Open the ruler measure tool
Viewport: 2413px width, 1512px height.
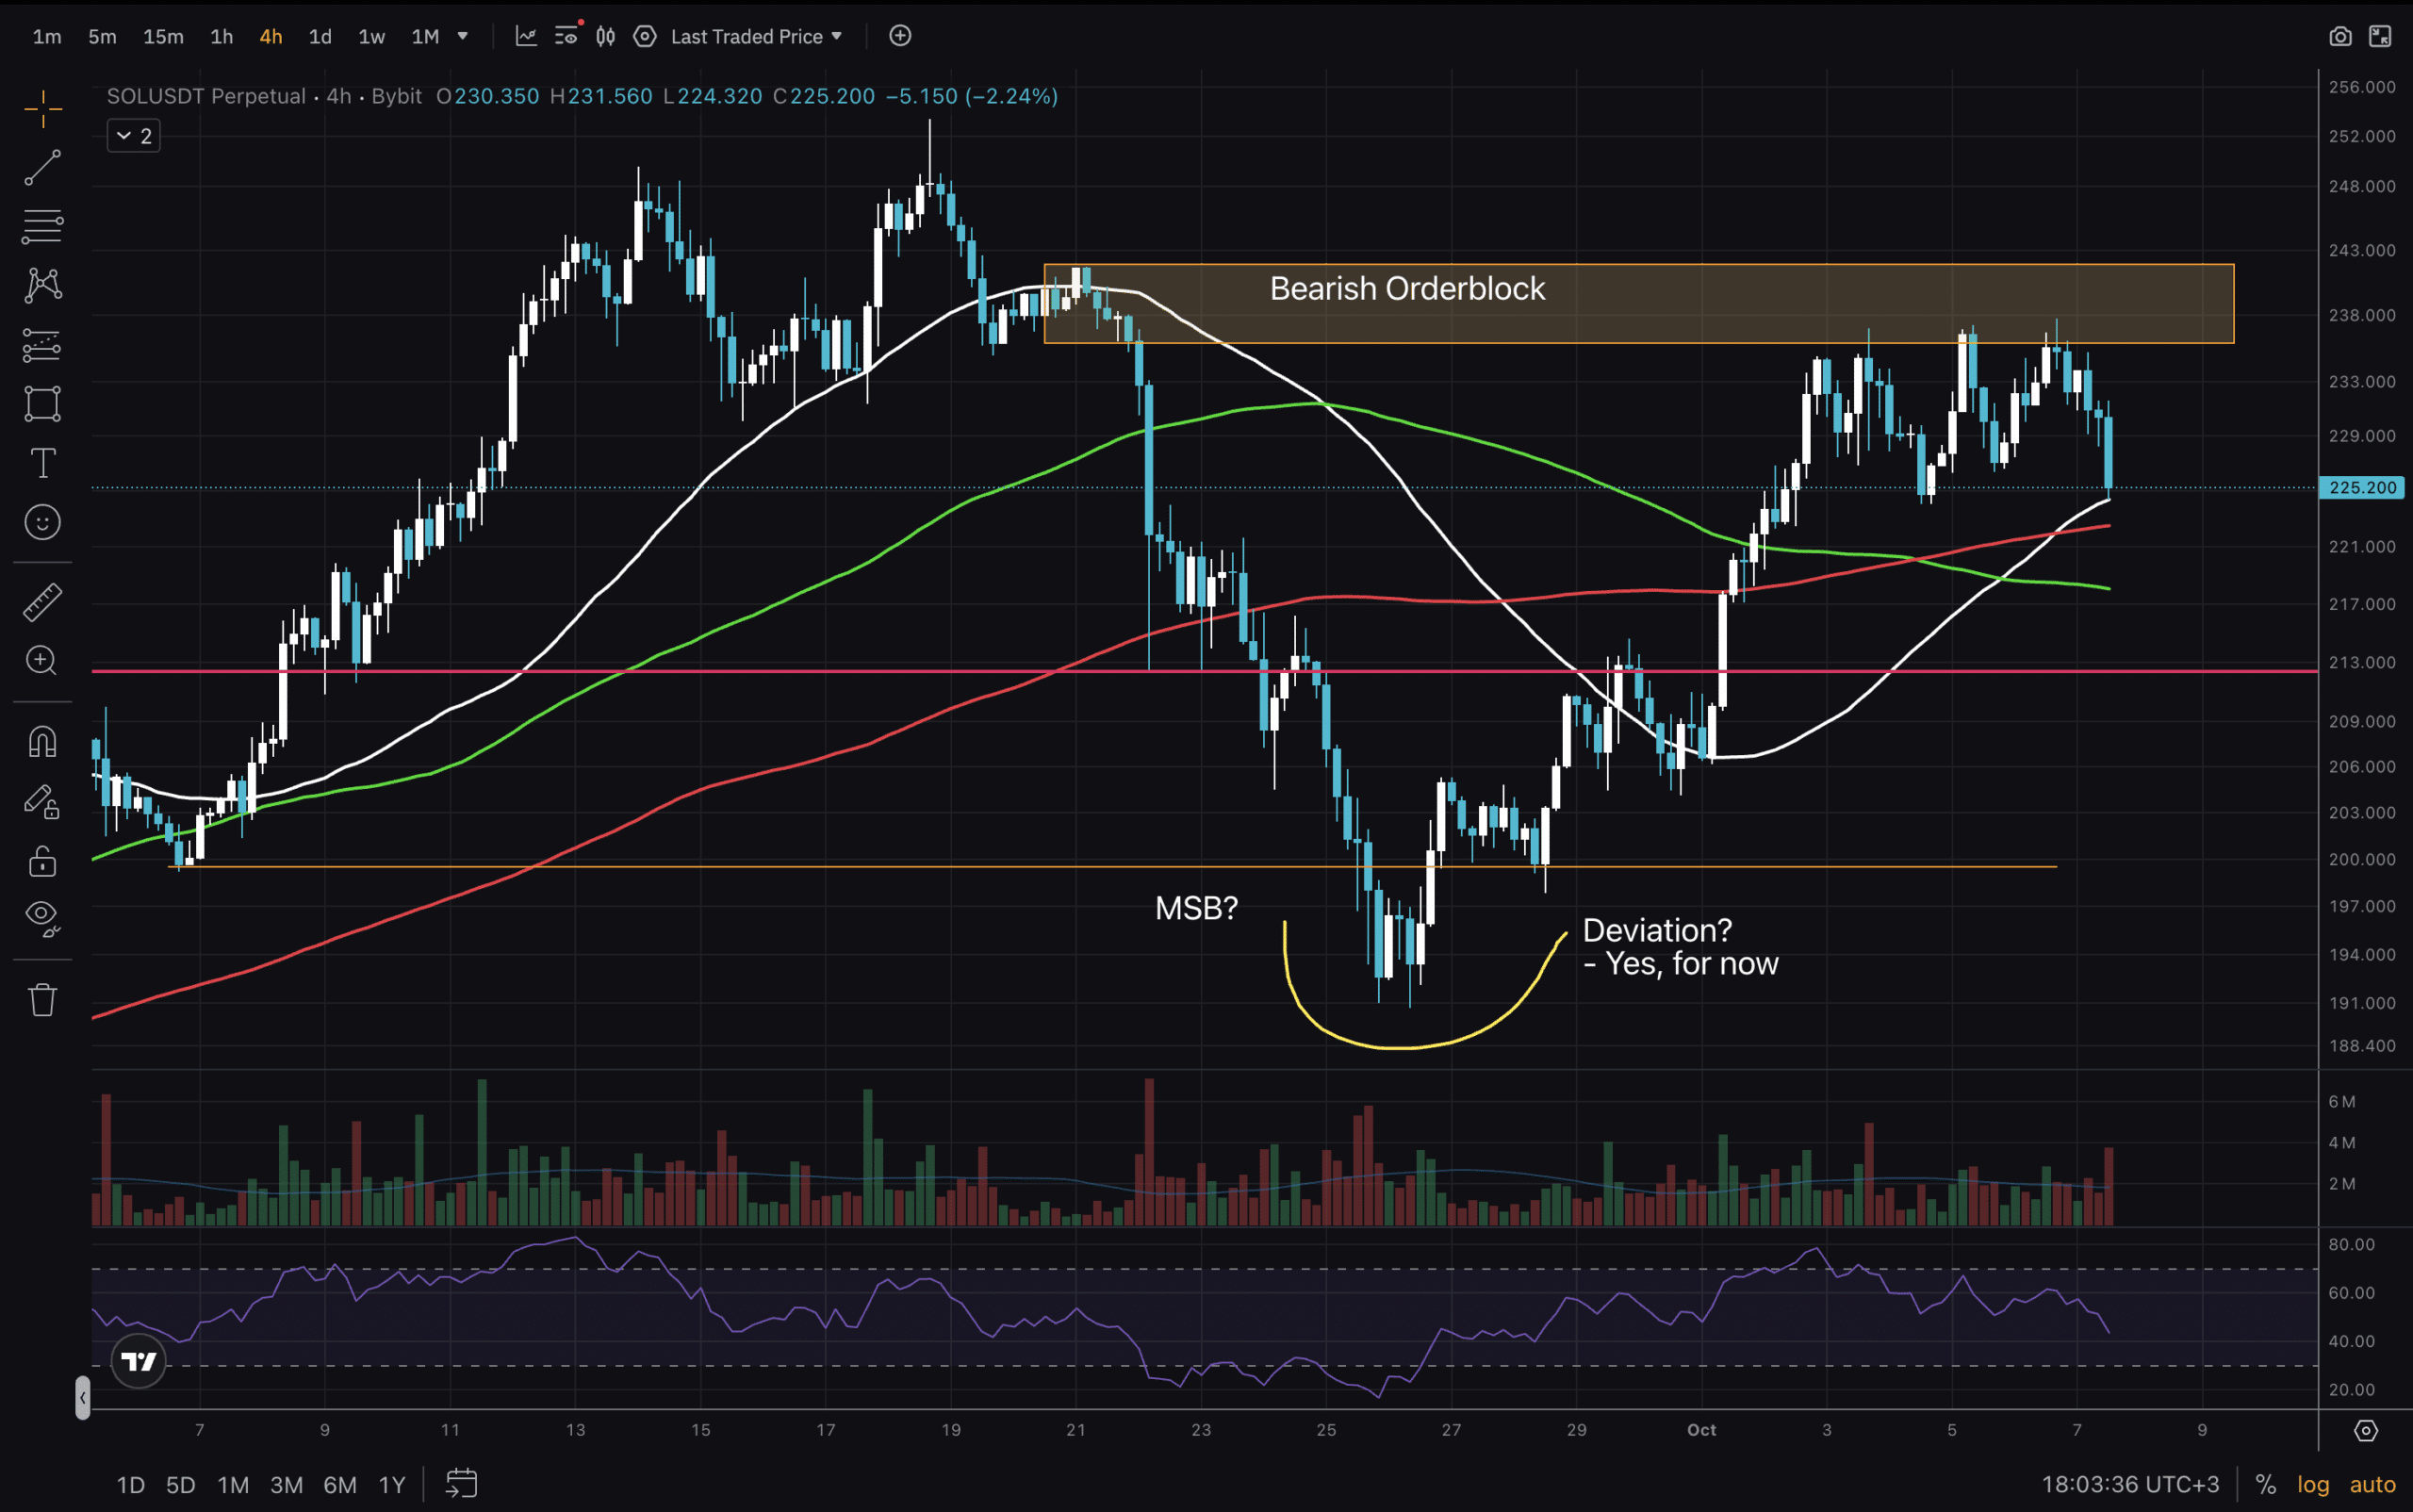point(42,601)
